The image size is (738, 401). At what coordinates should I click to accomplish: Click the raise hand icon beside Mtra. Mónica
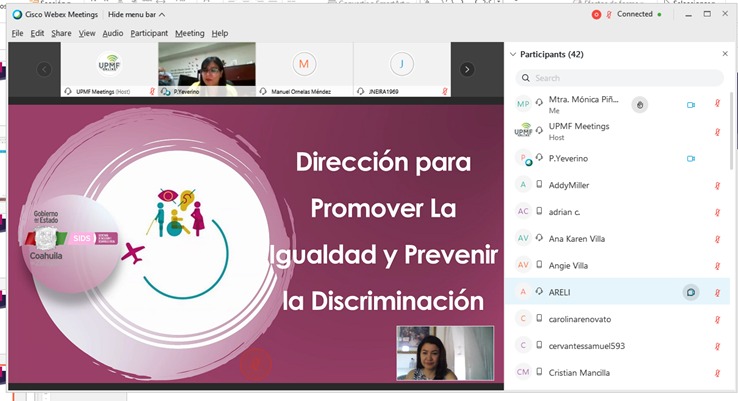[x=641, y=104]
